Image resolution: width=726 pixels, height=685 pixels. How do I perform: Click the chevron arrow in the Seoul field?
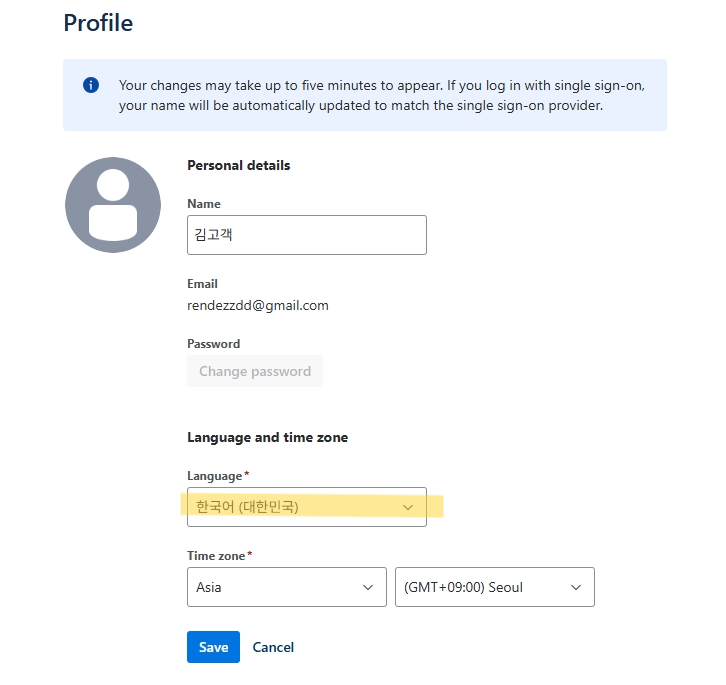(576, 587)
